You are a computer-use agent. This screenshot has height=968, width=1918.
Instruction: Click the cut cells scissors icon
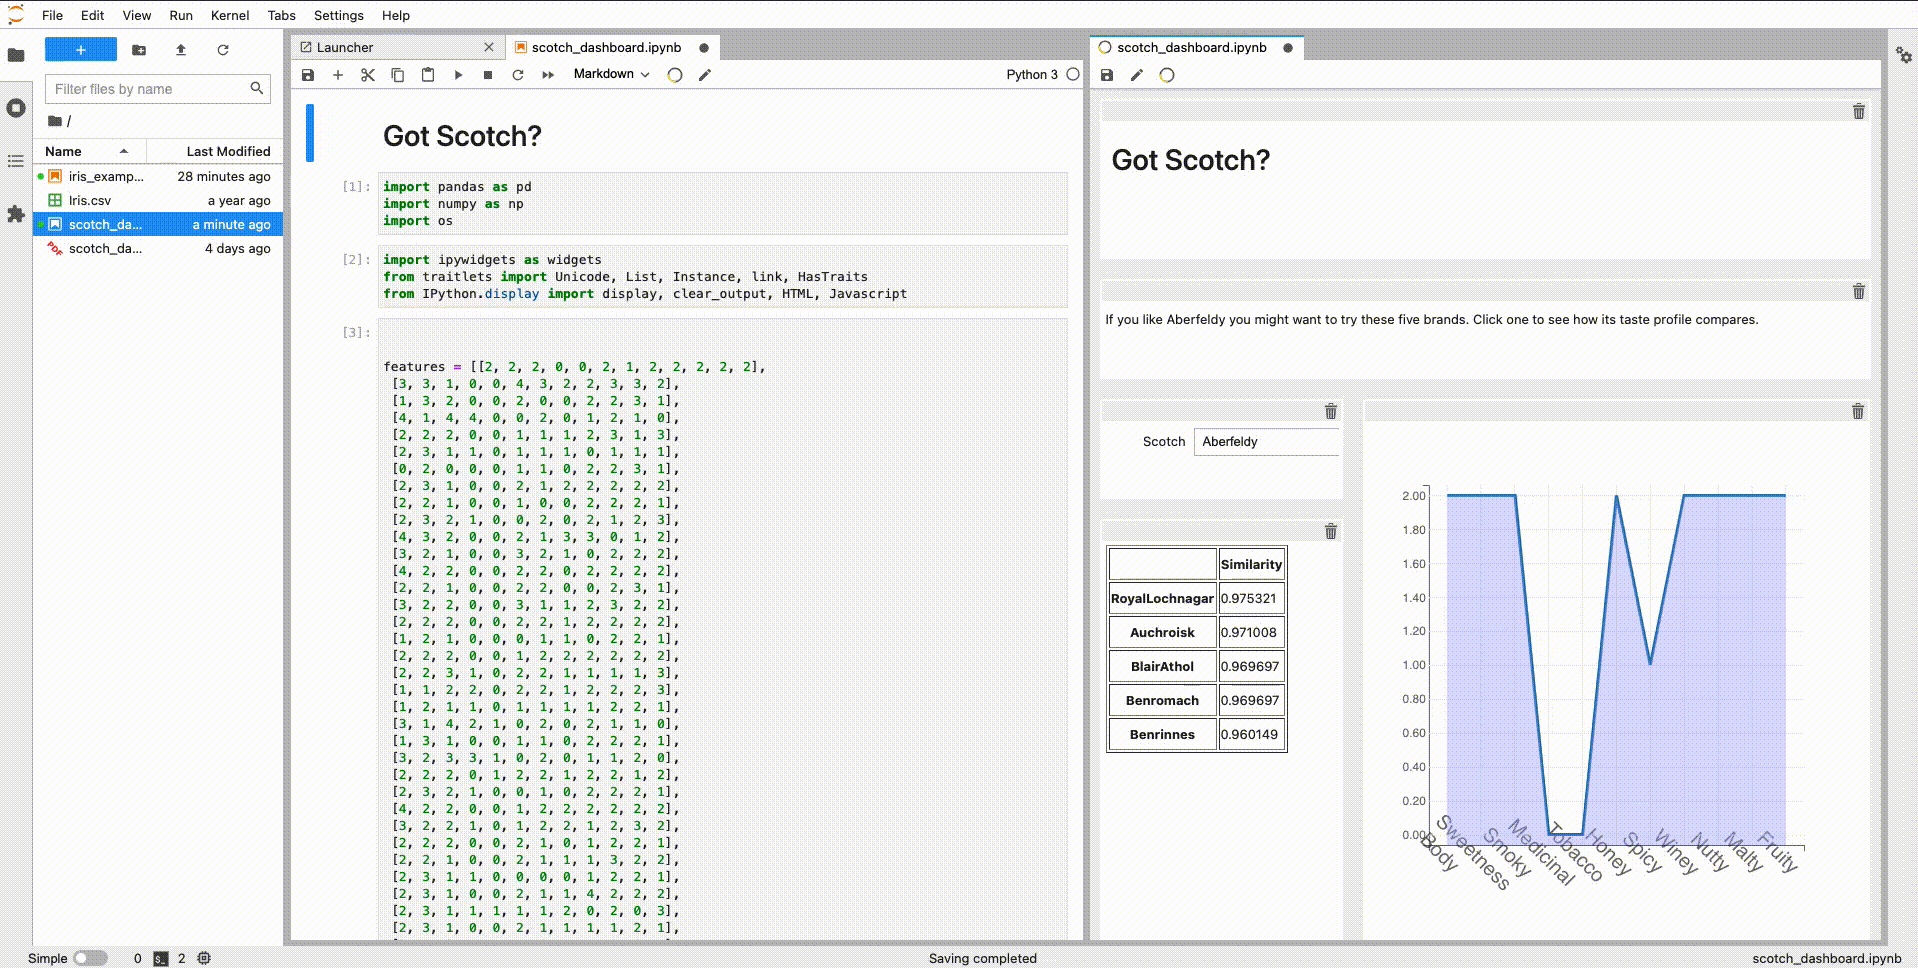pos(368,75)
